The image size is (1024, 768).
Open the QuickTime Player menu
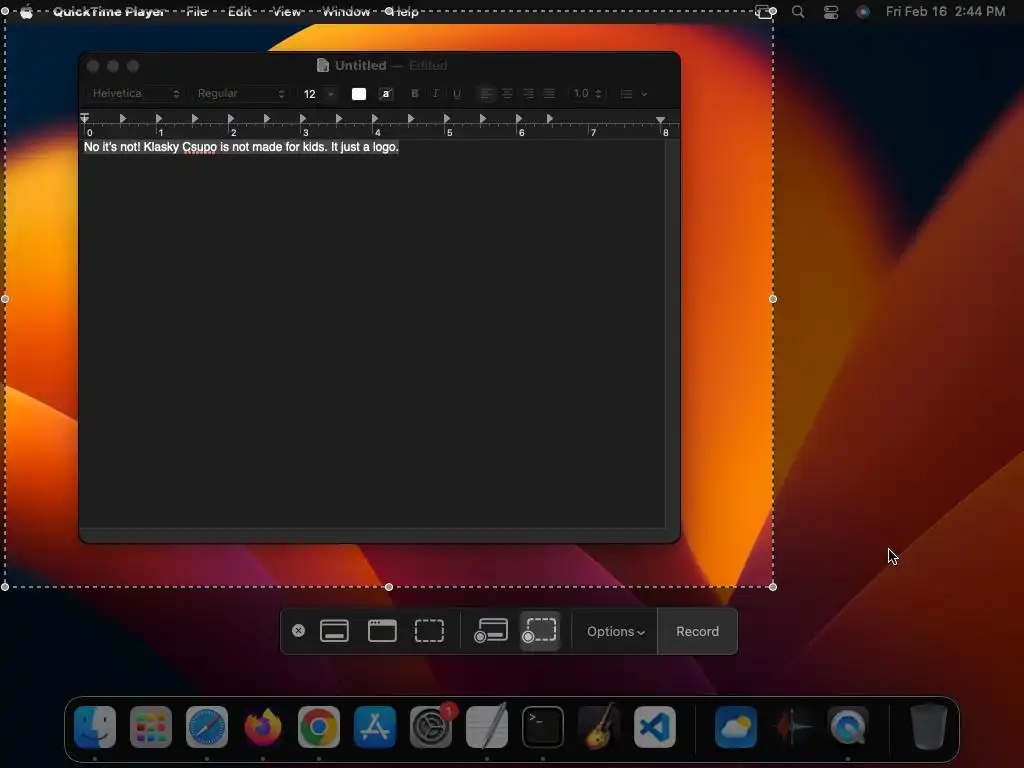(108, 11)
